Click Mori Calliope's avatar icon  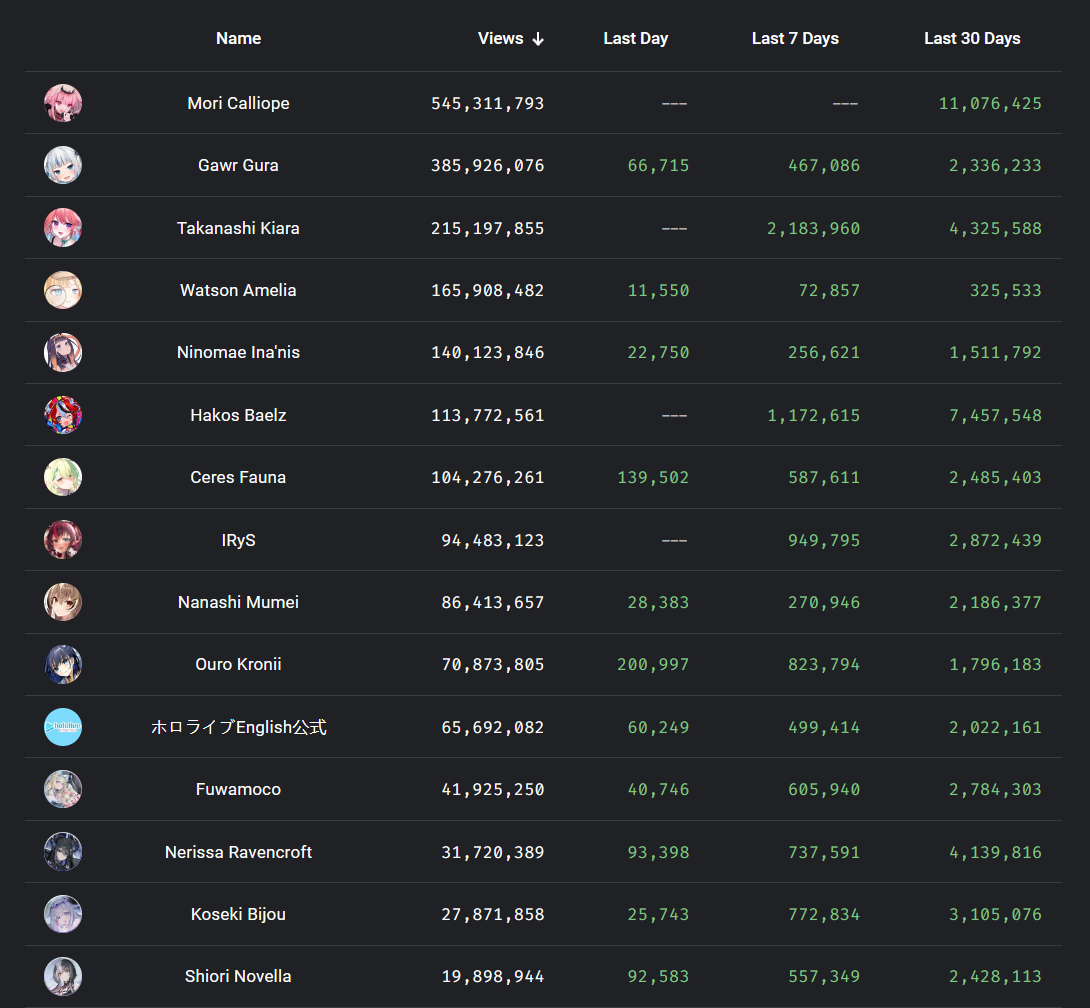(x=63, y=103)
